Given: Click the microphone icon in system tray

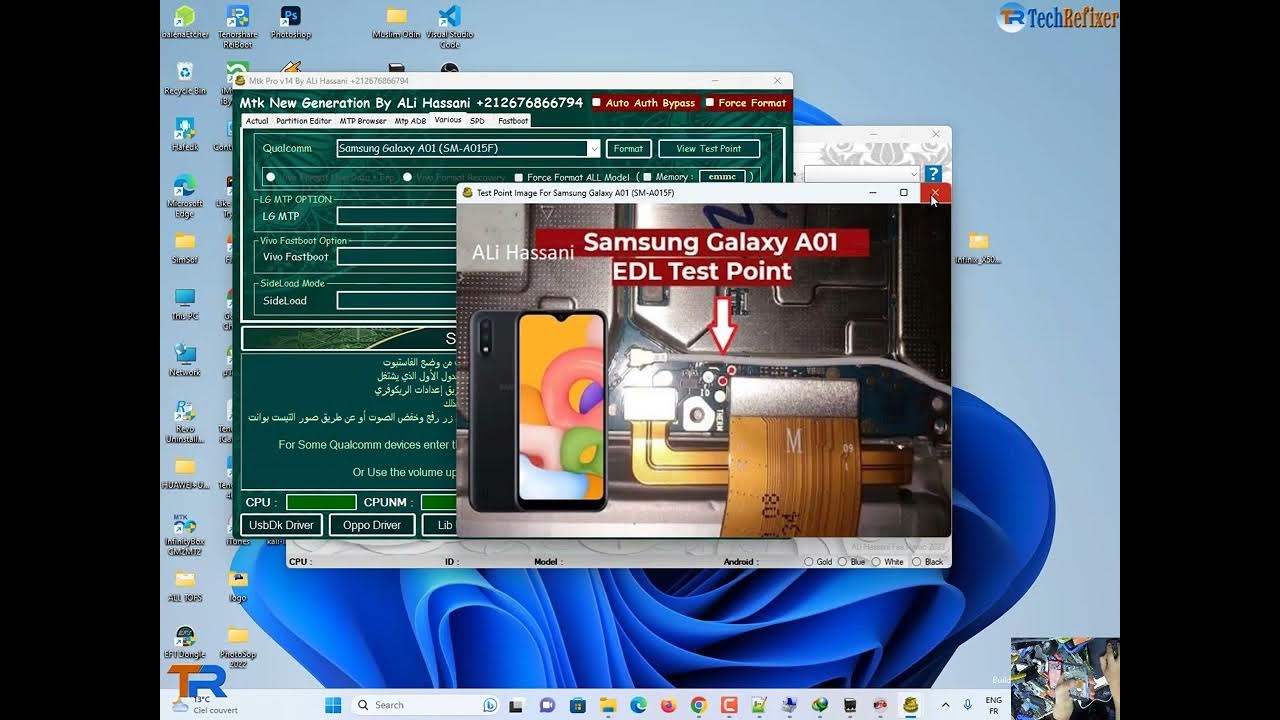Looking at the screenshot, I should (967, 705).
